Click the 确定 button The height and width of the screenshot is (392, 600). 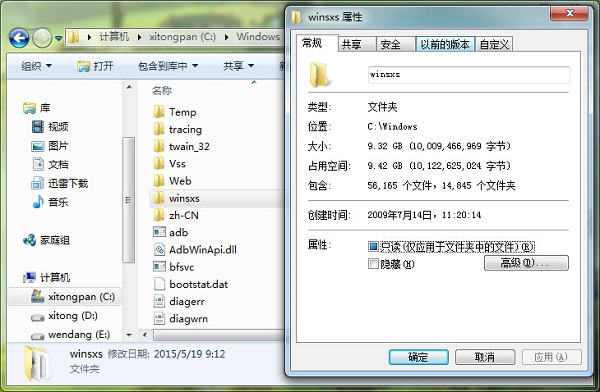coord(419,357)
